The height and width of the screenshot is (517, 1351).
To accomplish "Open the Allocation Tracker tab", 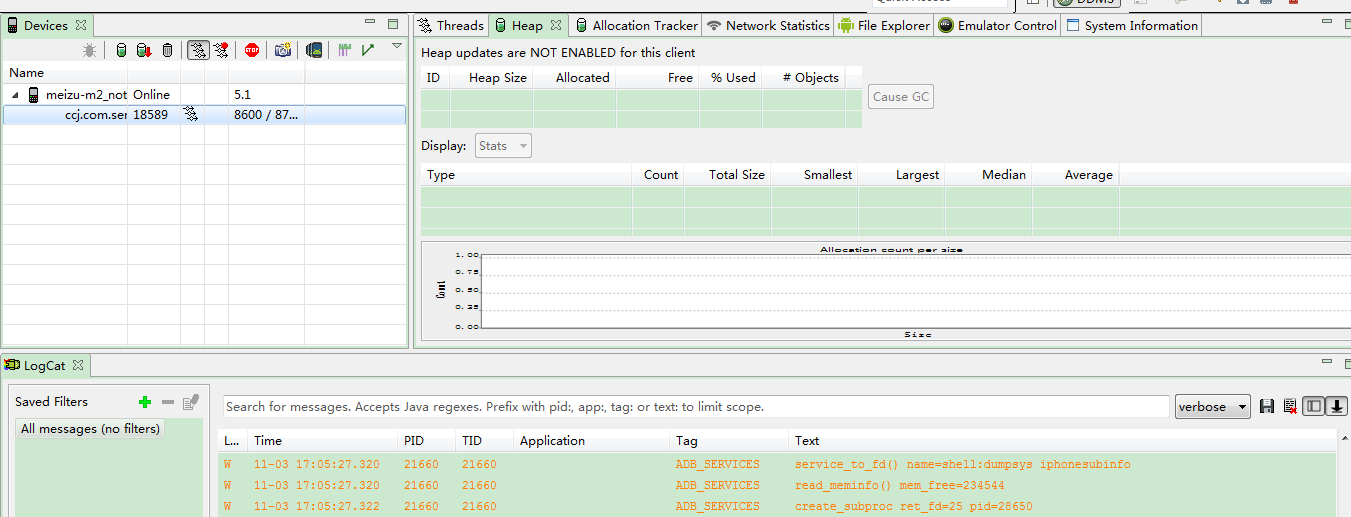I will [x=636, y=26].
